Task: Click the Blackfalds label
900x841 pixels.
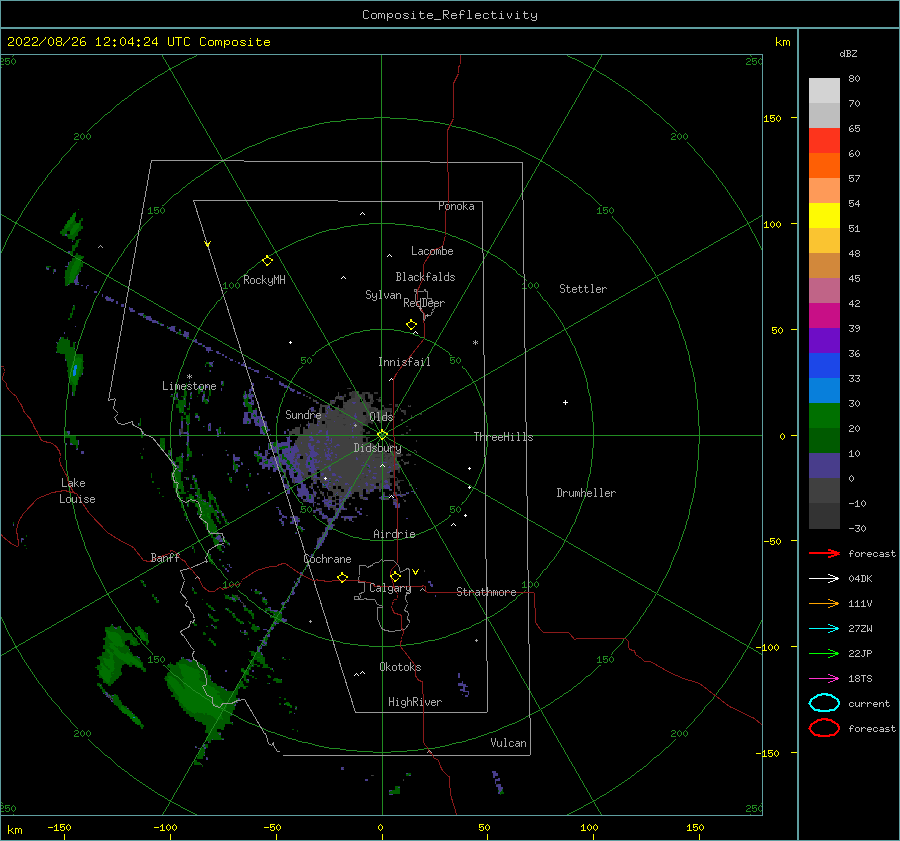Action: coord(425,277)
